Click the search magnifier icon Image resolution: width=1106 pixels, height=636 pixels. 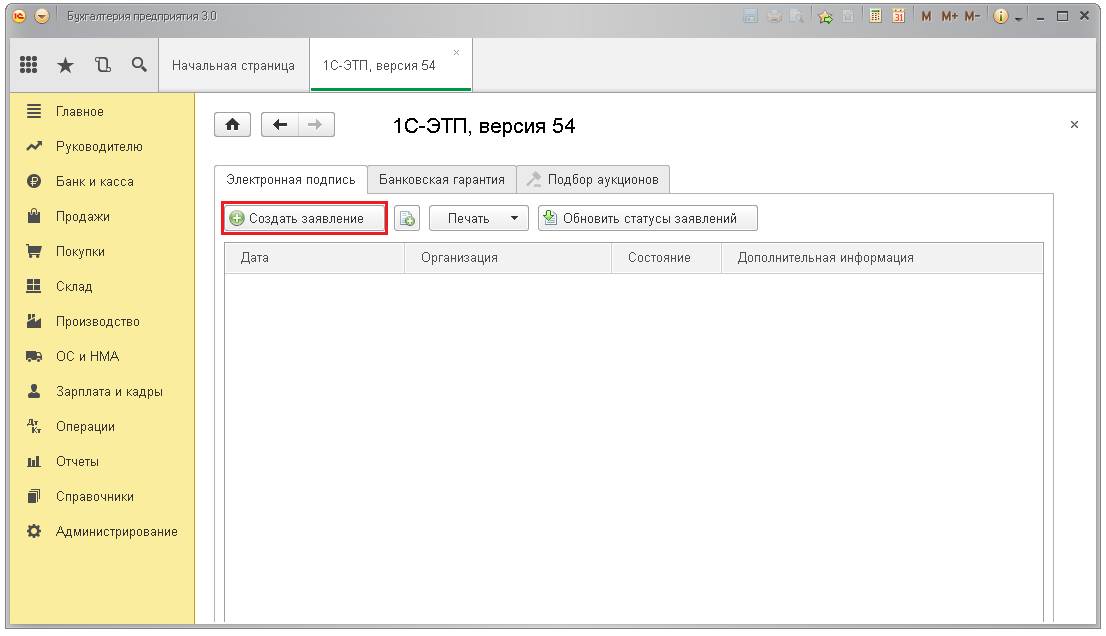(139, 65)
